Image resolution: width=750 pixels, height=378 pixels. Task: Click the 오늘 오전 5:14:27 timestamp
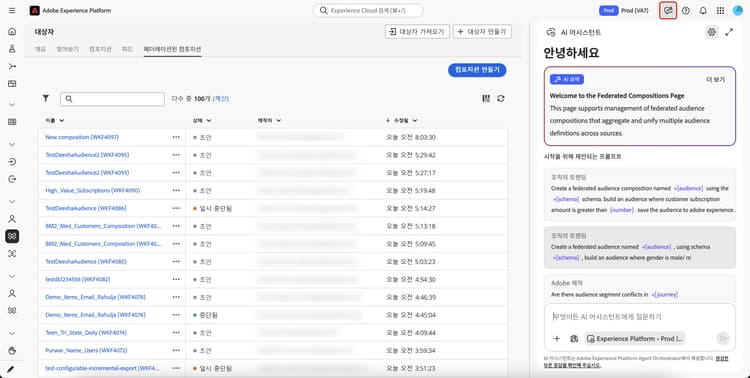411,208
